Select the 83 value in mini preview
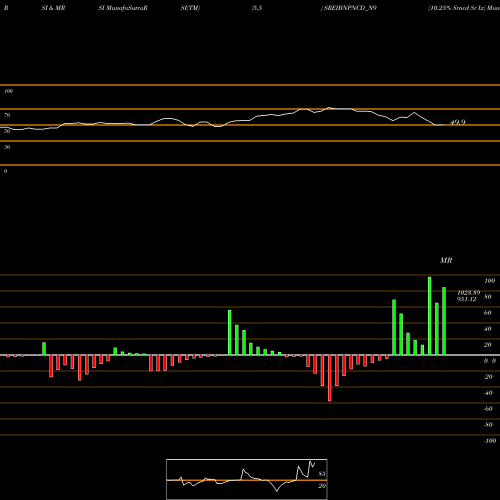The image size is (500, 500). [x=322, y=474]
